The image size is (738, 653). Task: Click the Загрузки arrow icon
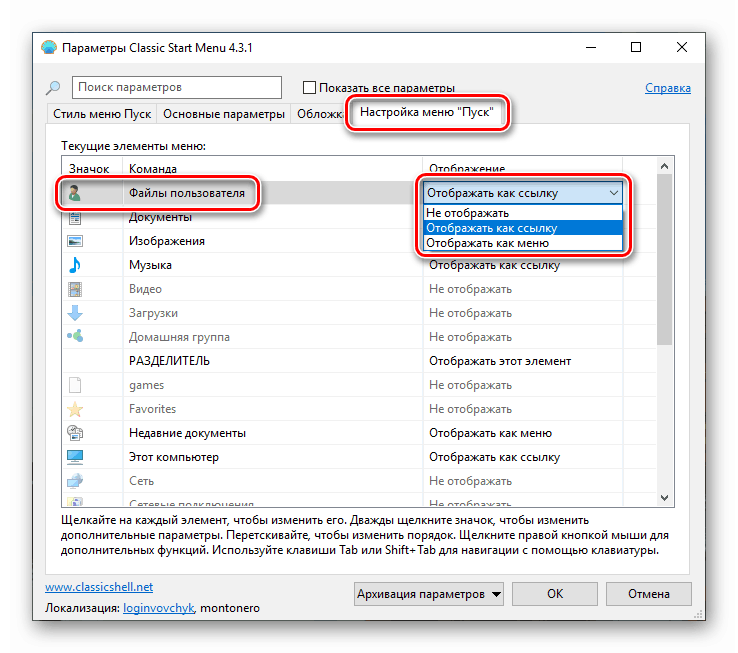tap(75, 313)
